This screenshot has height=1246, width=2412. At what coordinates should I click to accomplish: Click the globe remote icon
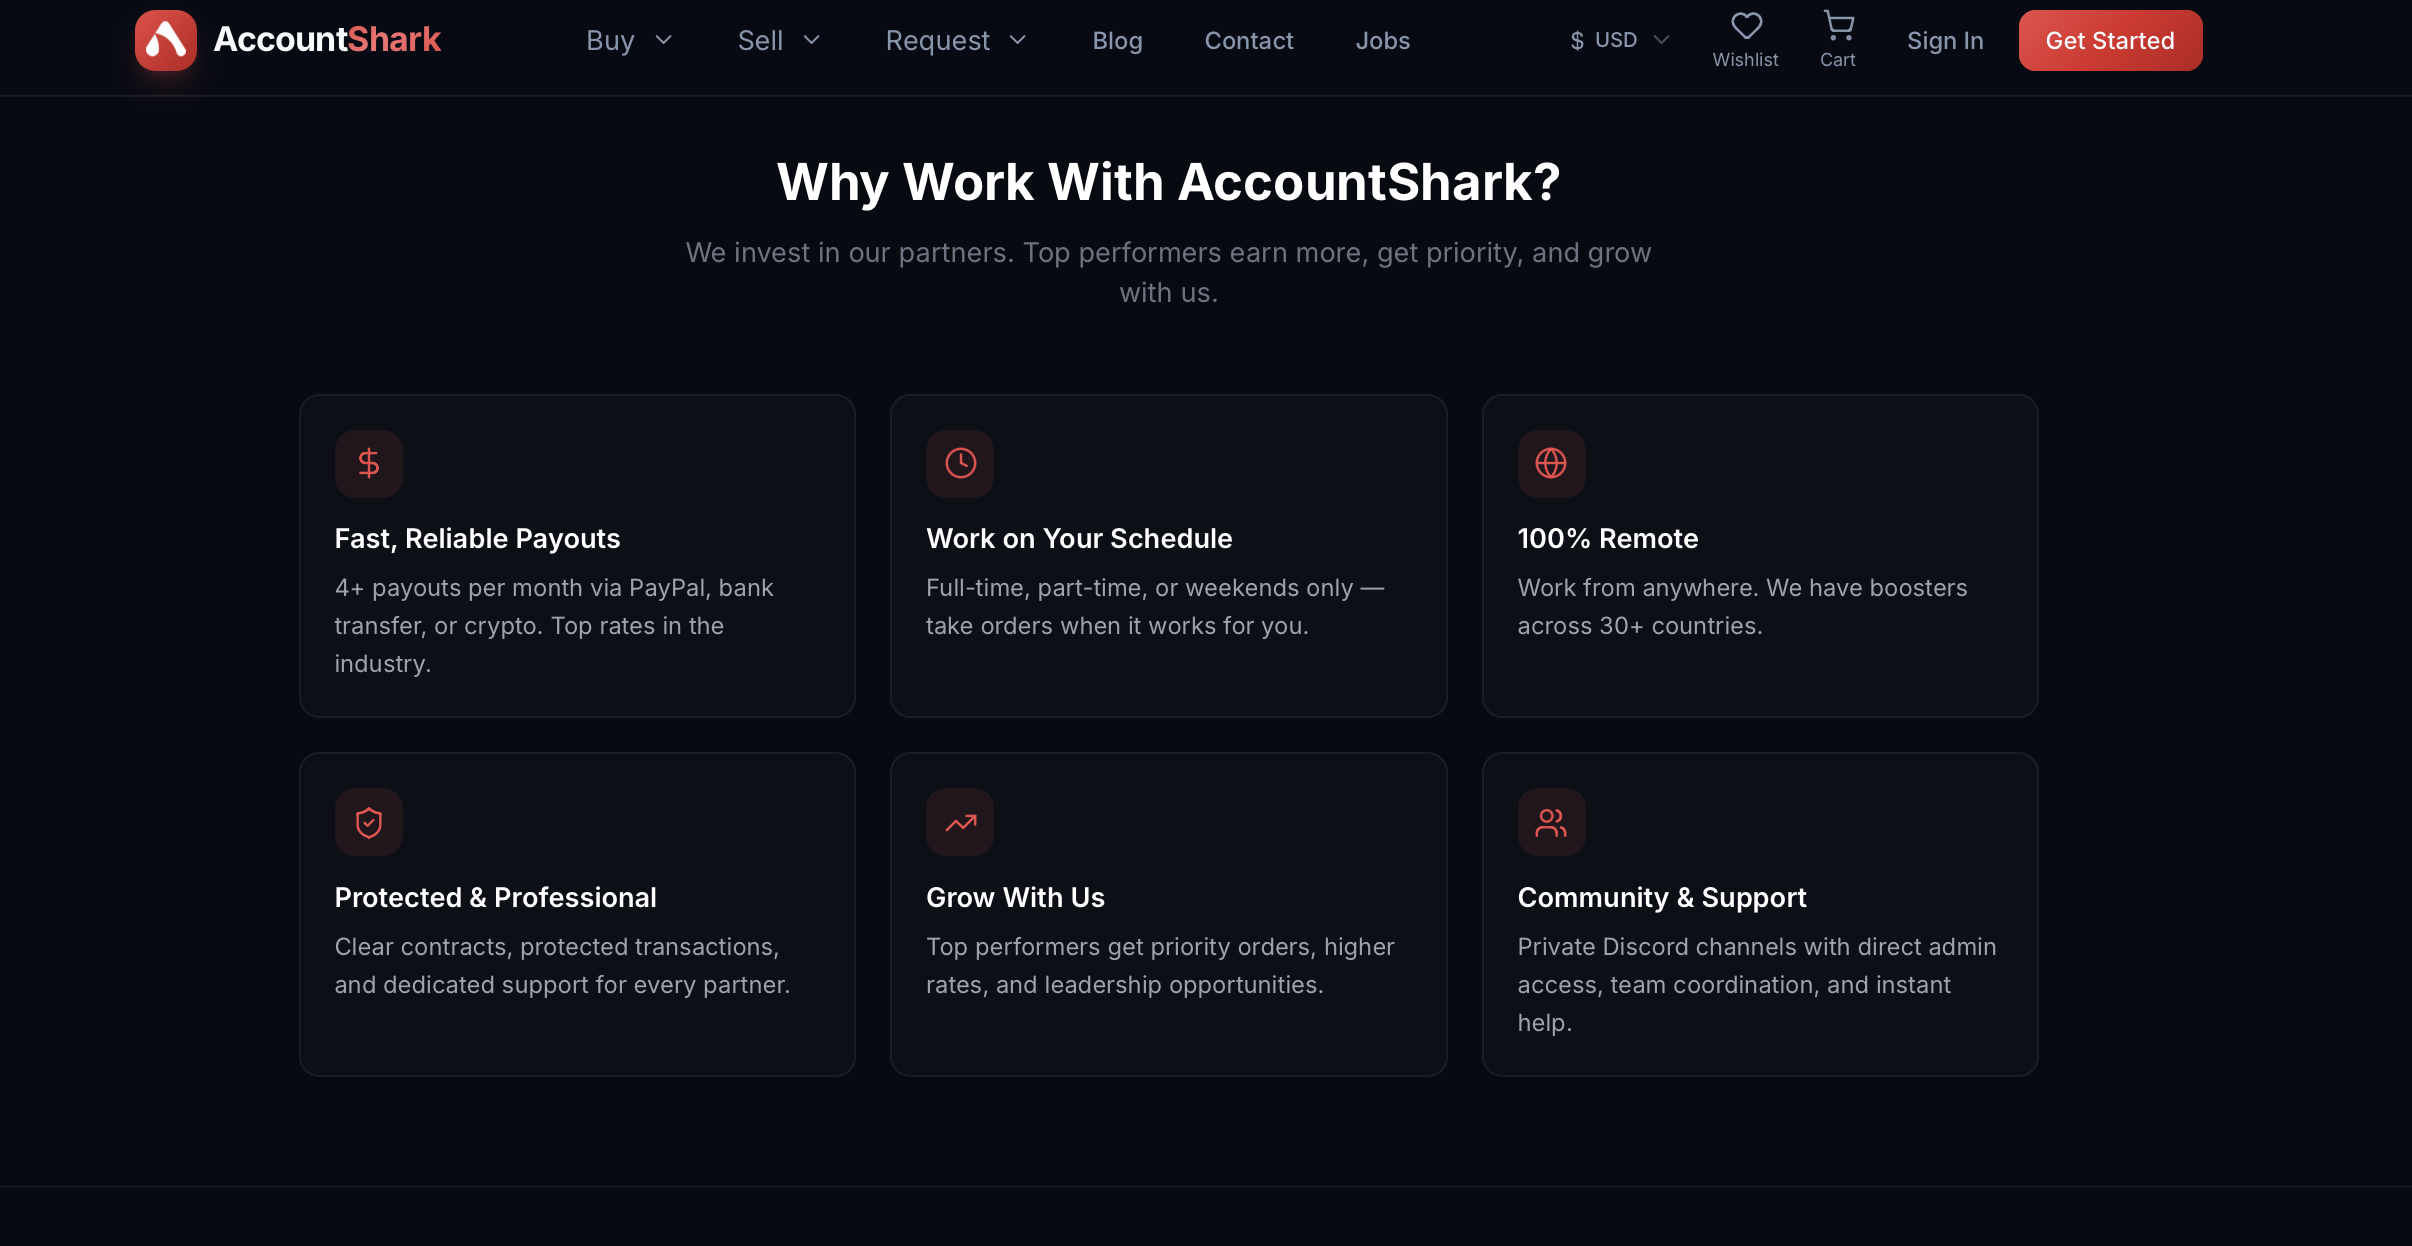(x=1551, y=464)
